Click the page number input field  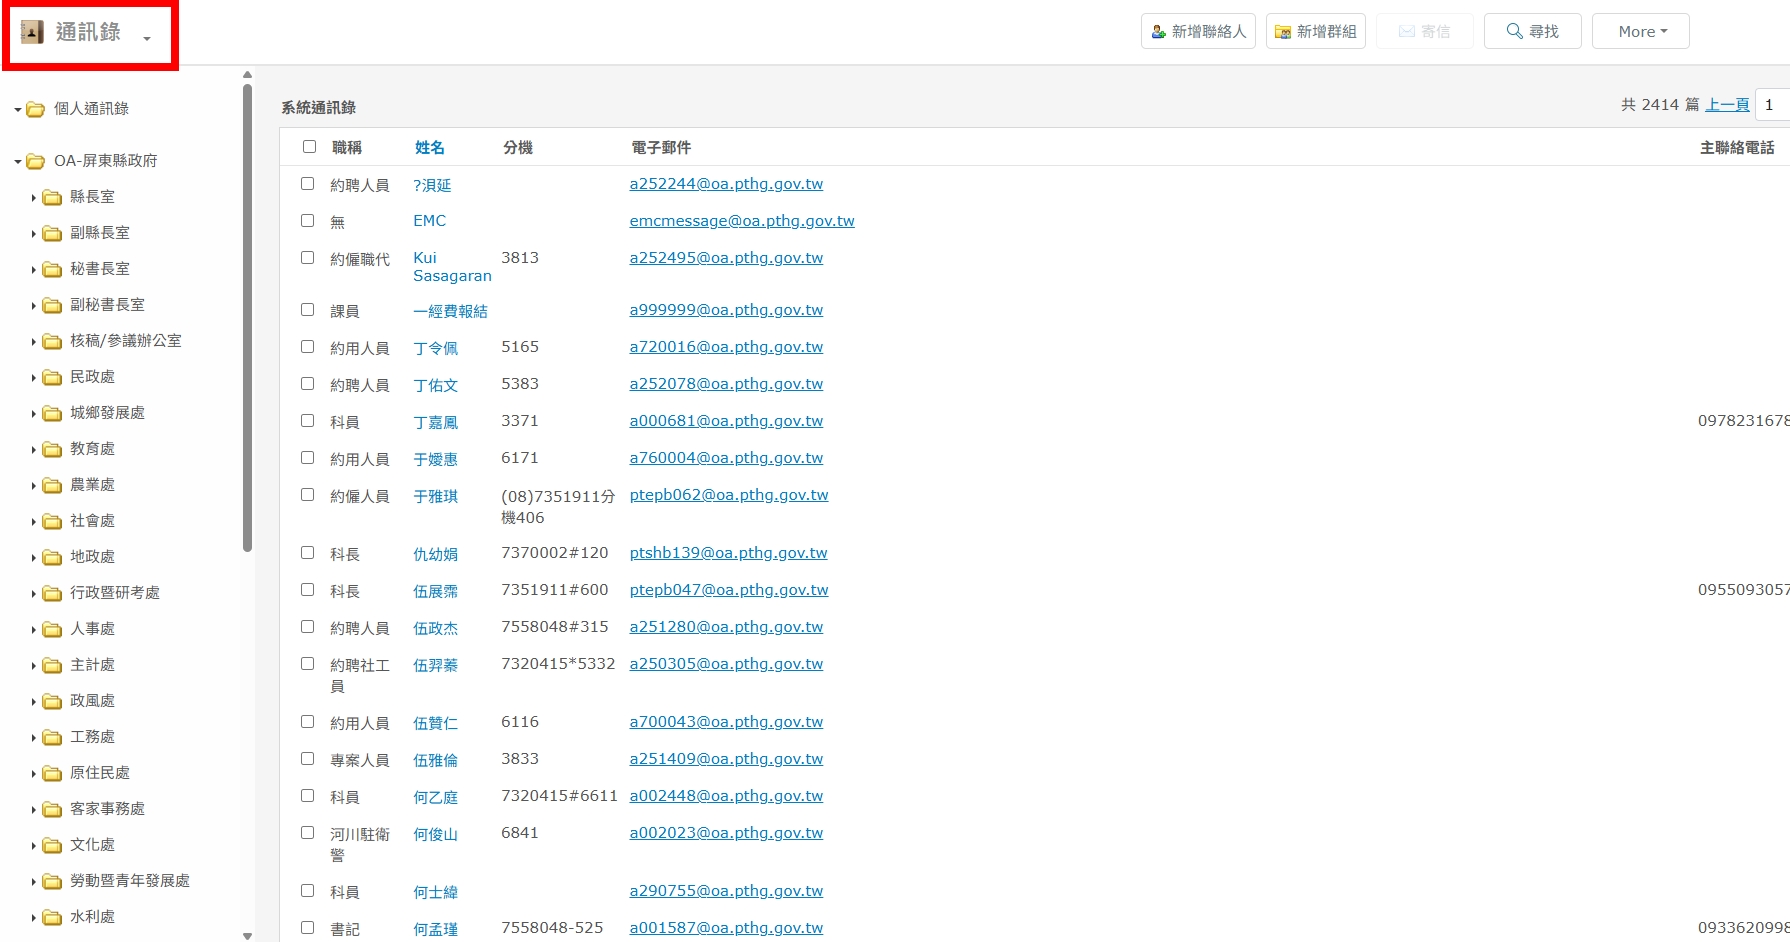point(1772,105)
